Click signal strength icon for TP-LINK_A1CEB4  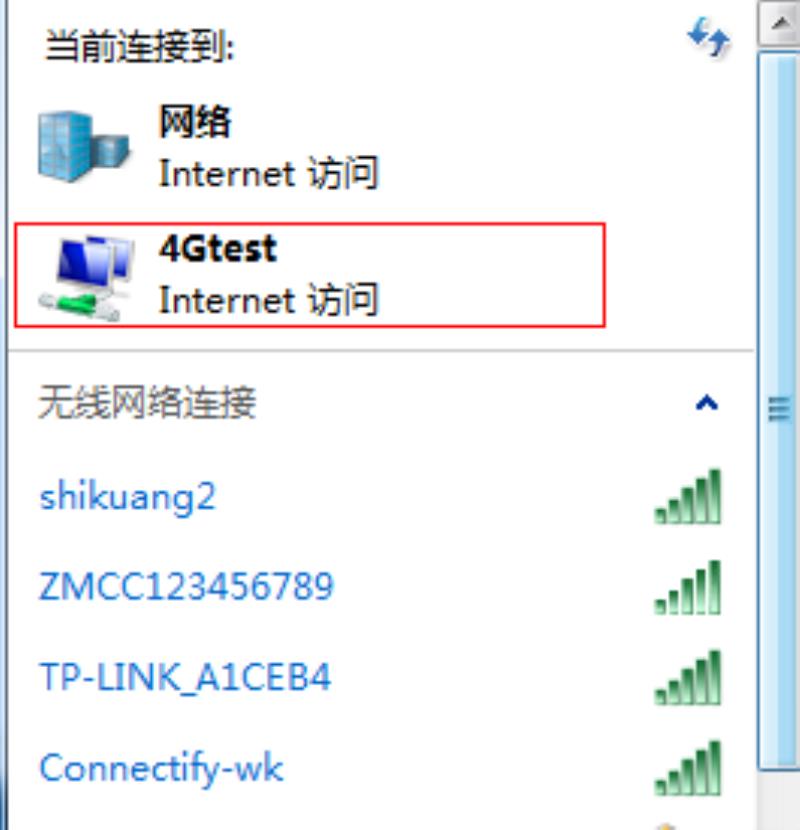pos(688,678)
